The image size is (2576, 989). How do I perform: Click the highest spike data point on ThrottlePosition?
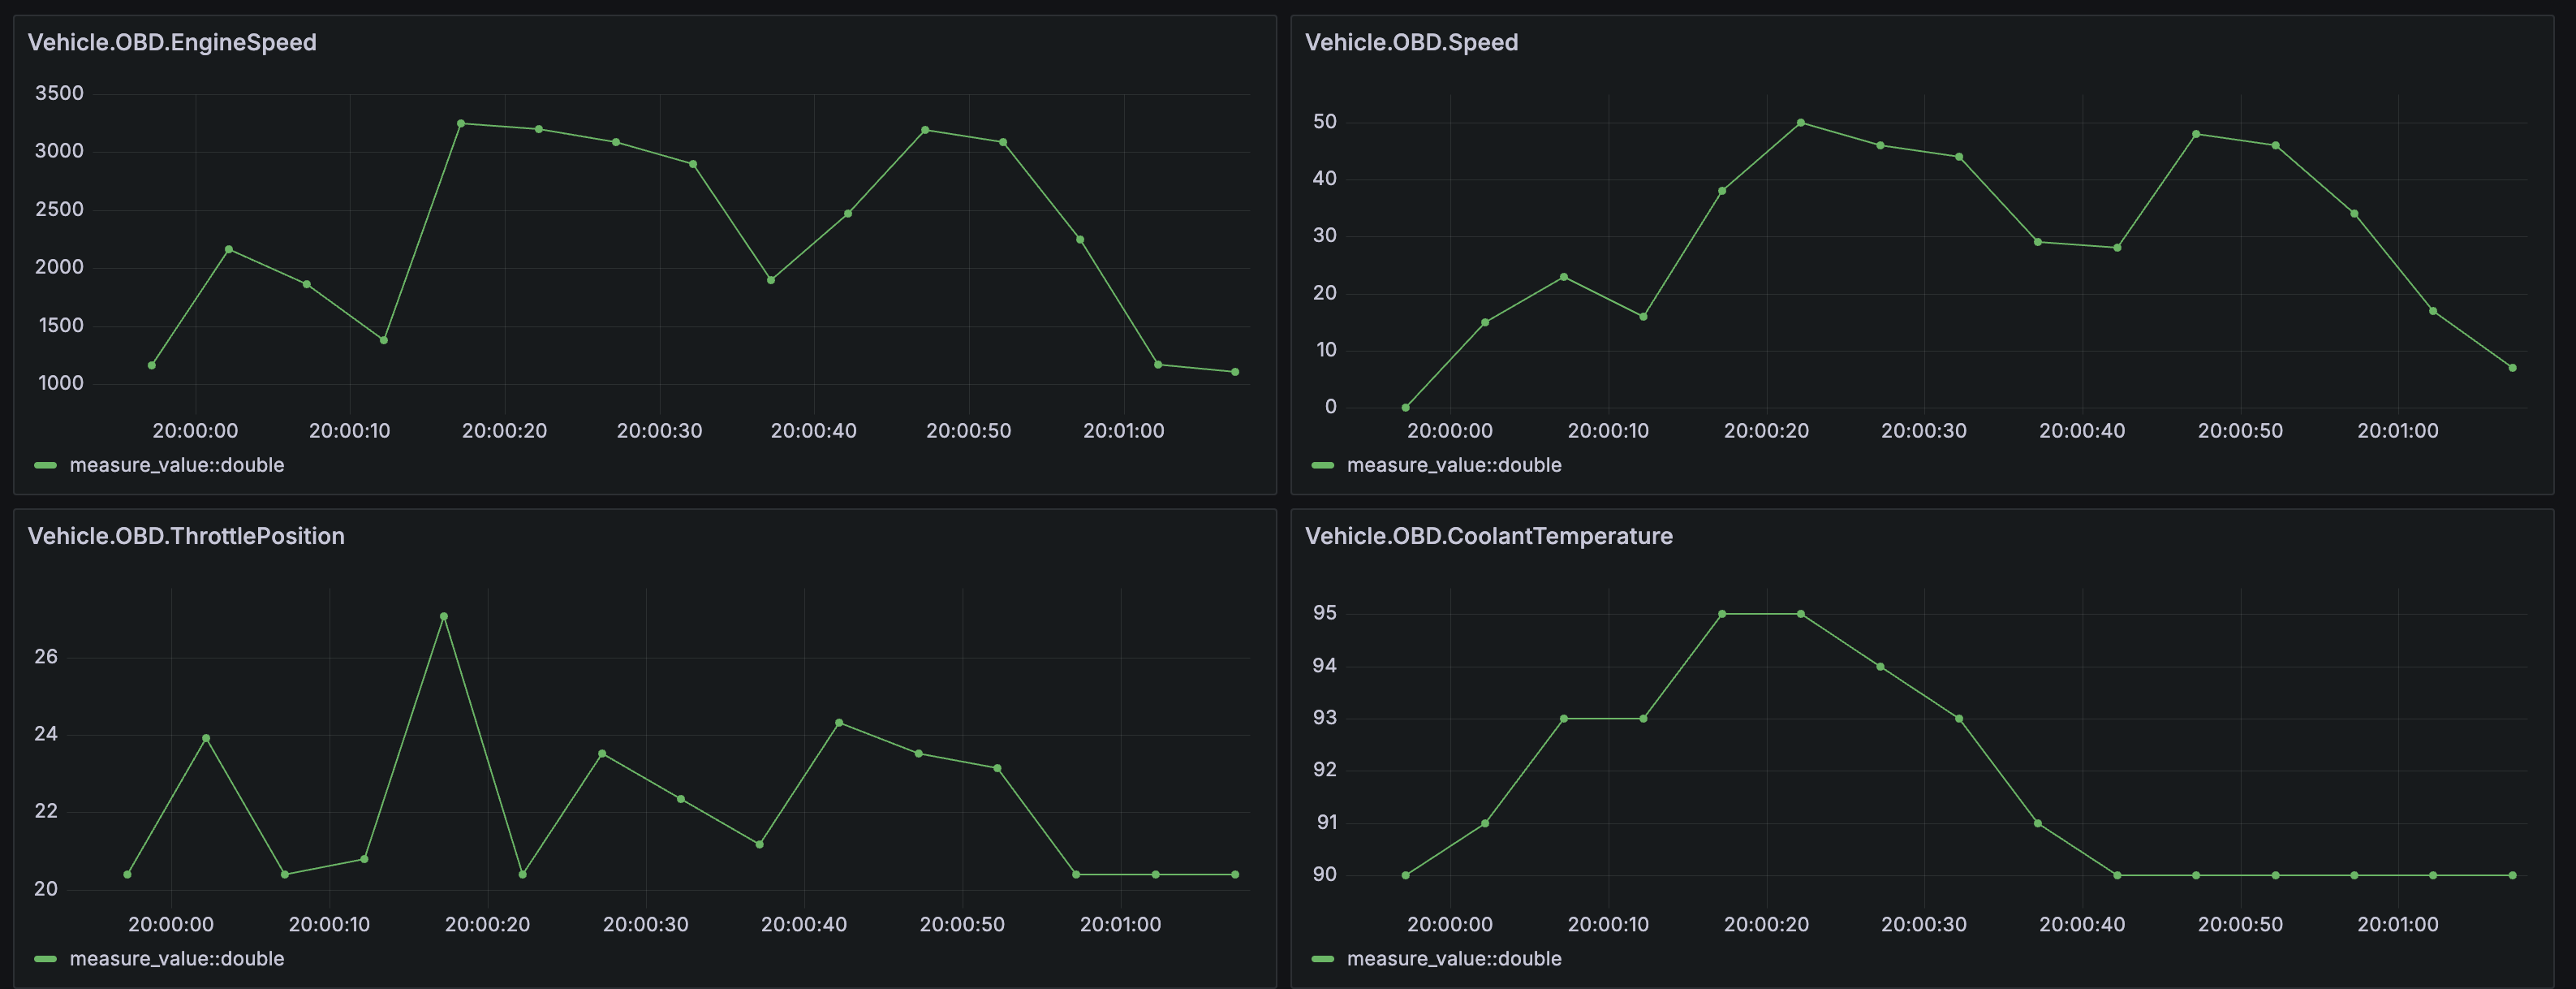pyautogui.click(x=444, y=615)
